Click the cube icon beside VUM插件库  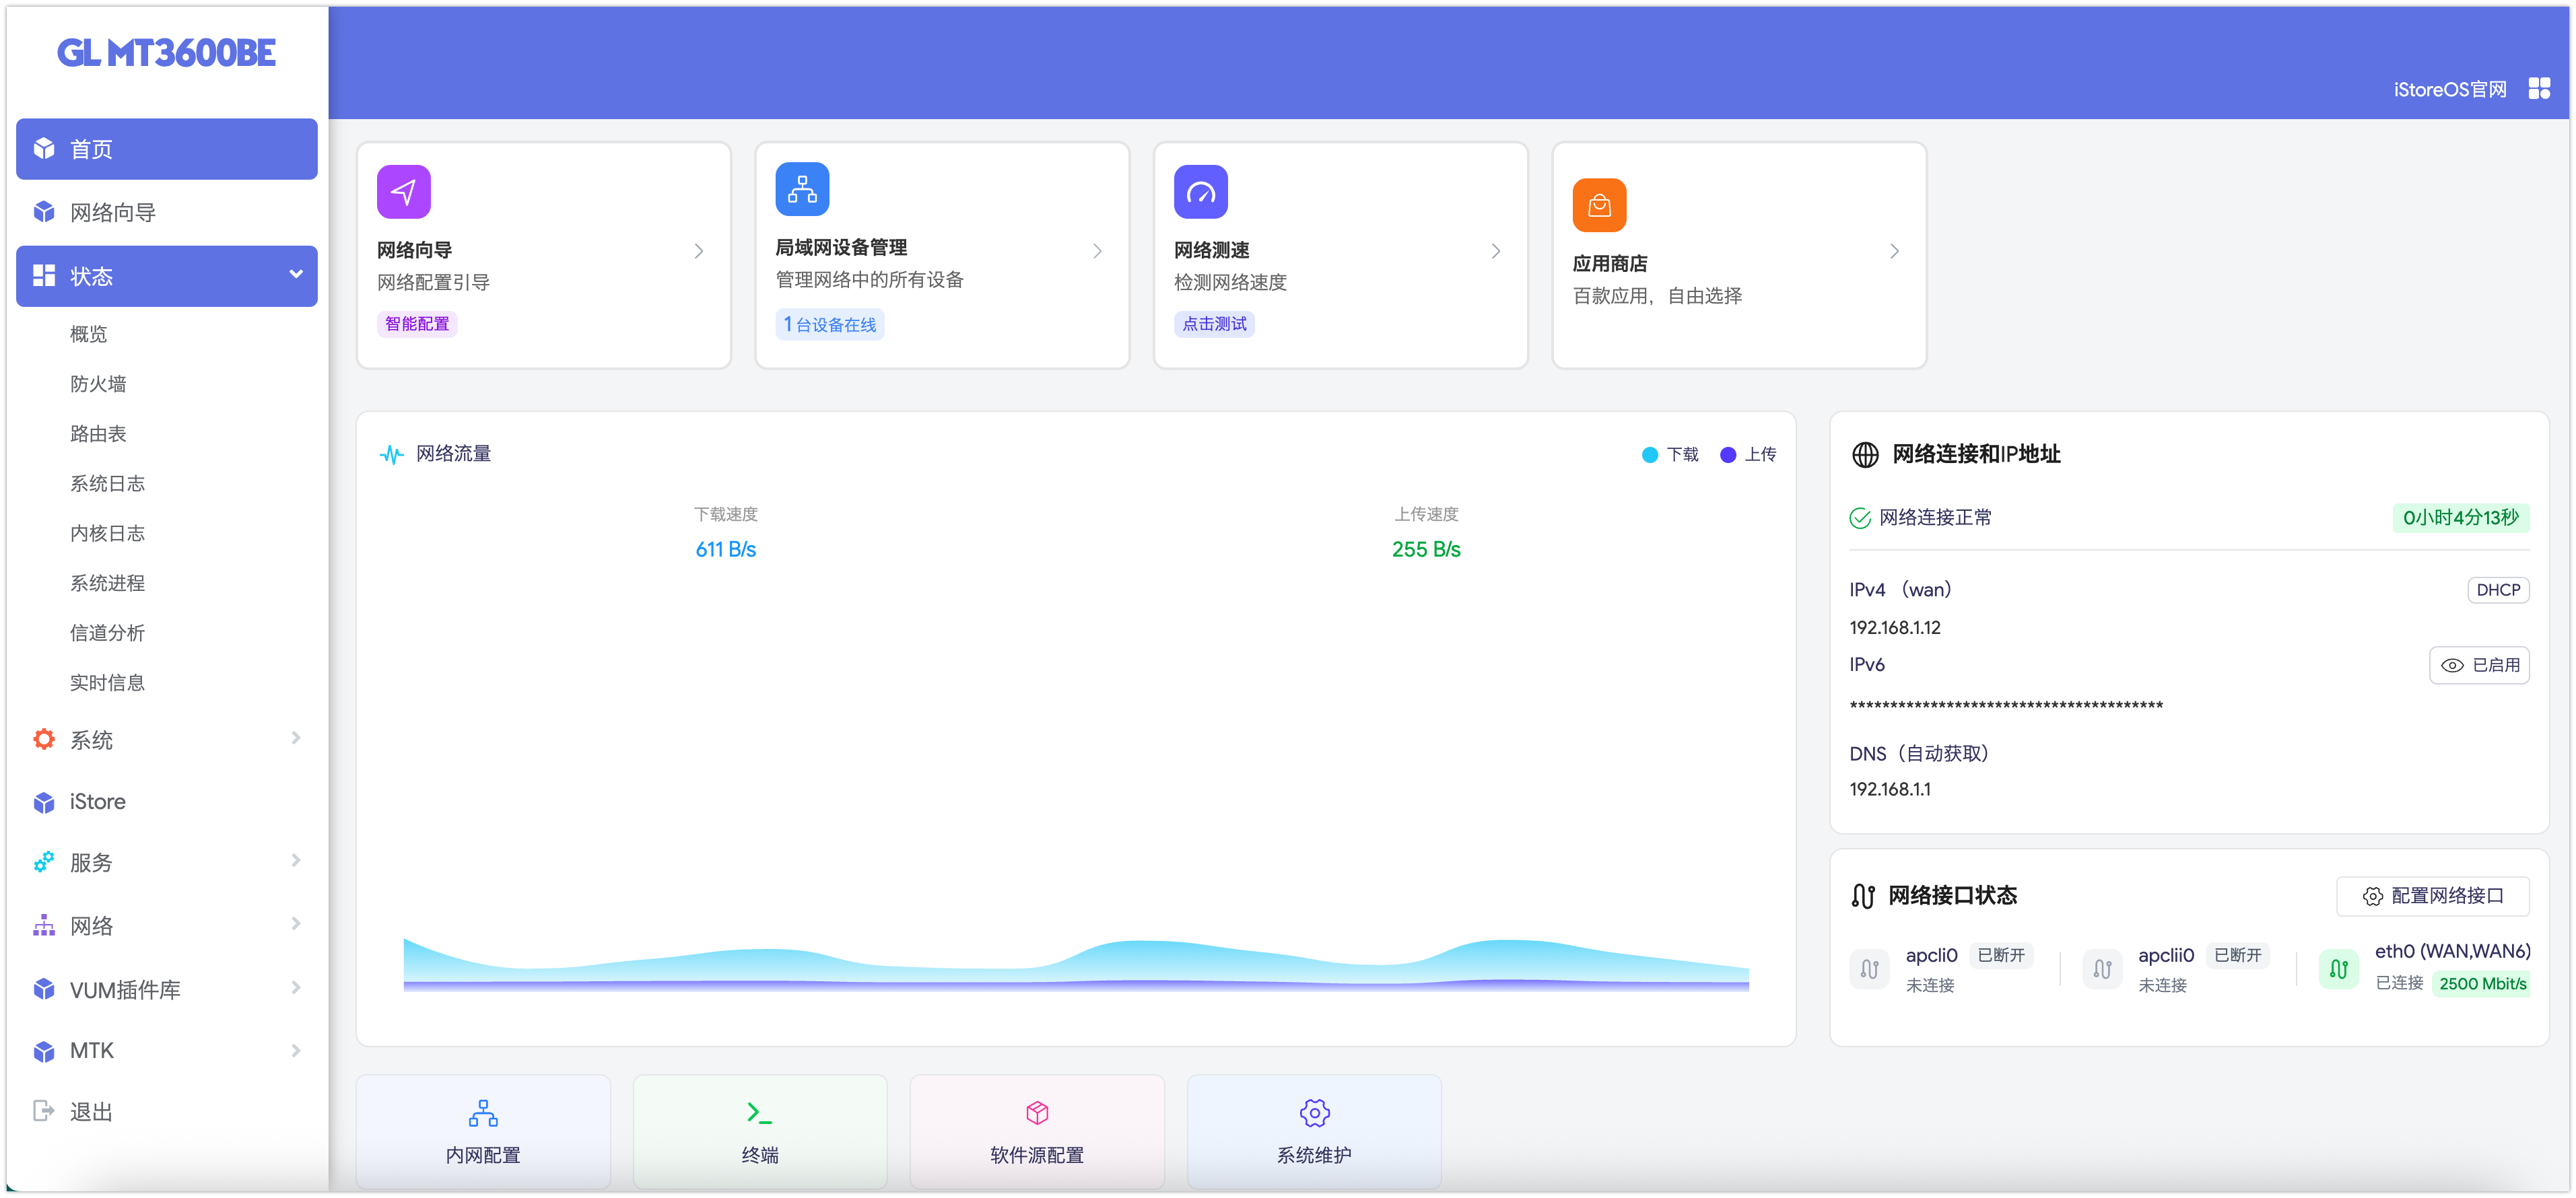[44, 990]
